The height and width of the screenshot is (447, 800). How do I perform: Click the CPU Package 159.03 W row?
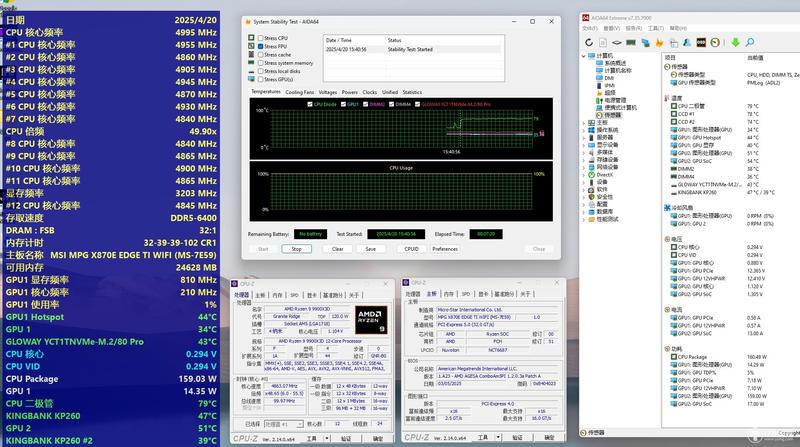coord(111,379)
